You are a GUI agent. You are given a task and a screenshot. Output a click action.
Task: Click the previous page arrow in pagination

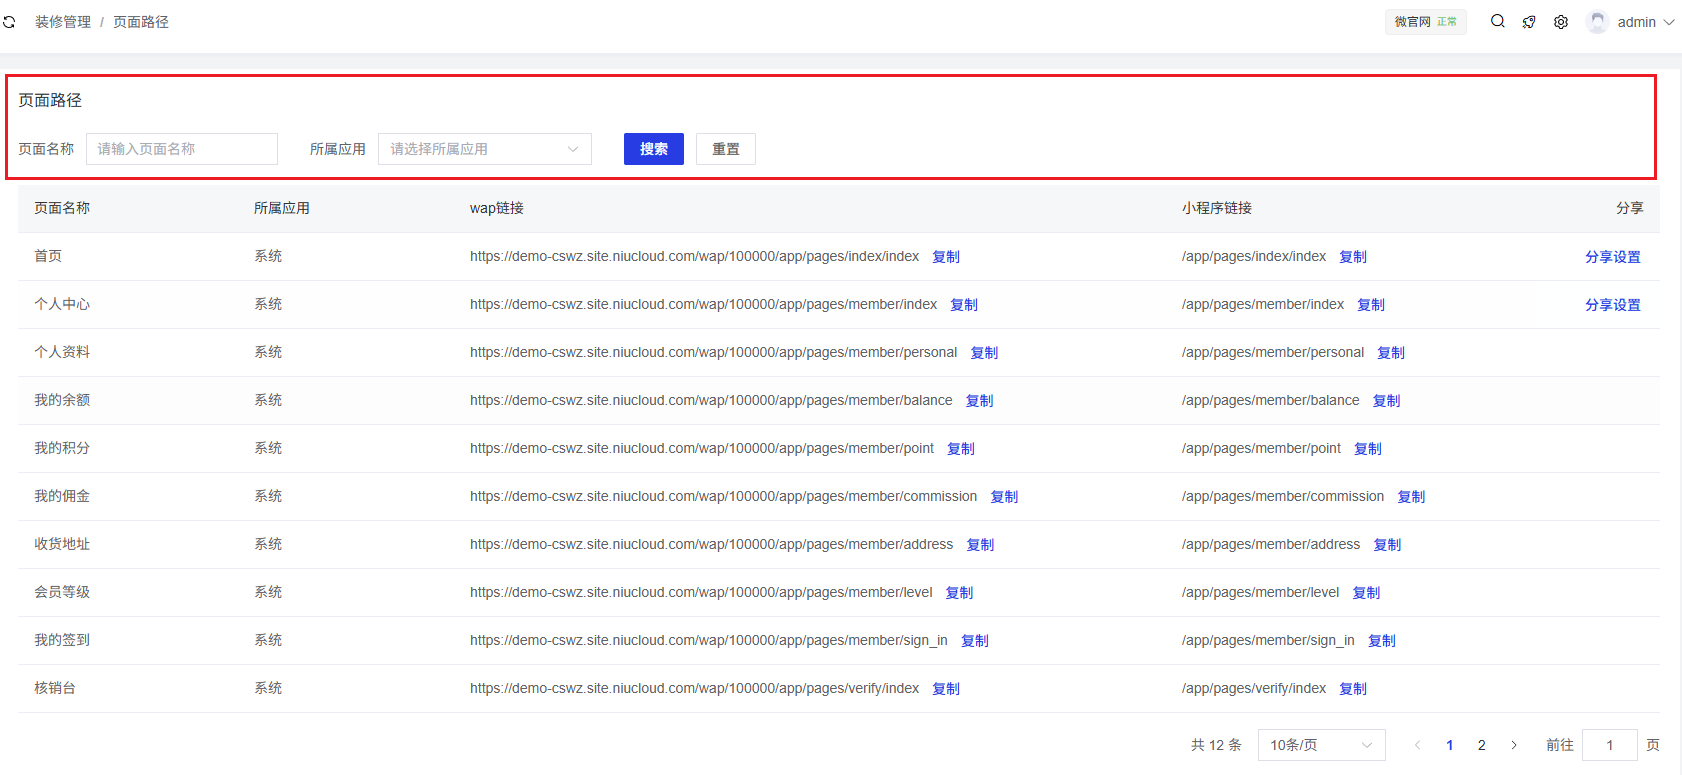point(1417,745)
